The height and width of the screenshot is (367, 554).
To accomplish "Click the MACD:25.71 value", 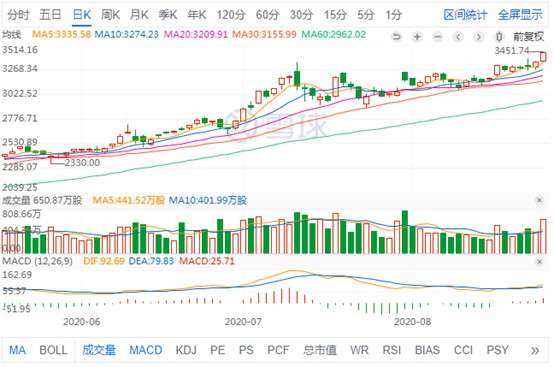I will [x=207, y=261].
